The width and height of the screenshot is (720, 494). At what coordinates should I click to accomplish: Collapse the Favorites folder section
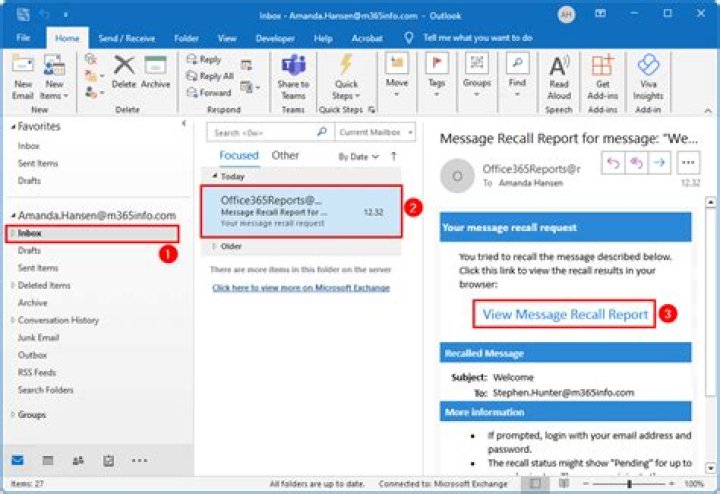12,127
